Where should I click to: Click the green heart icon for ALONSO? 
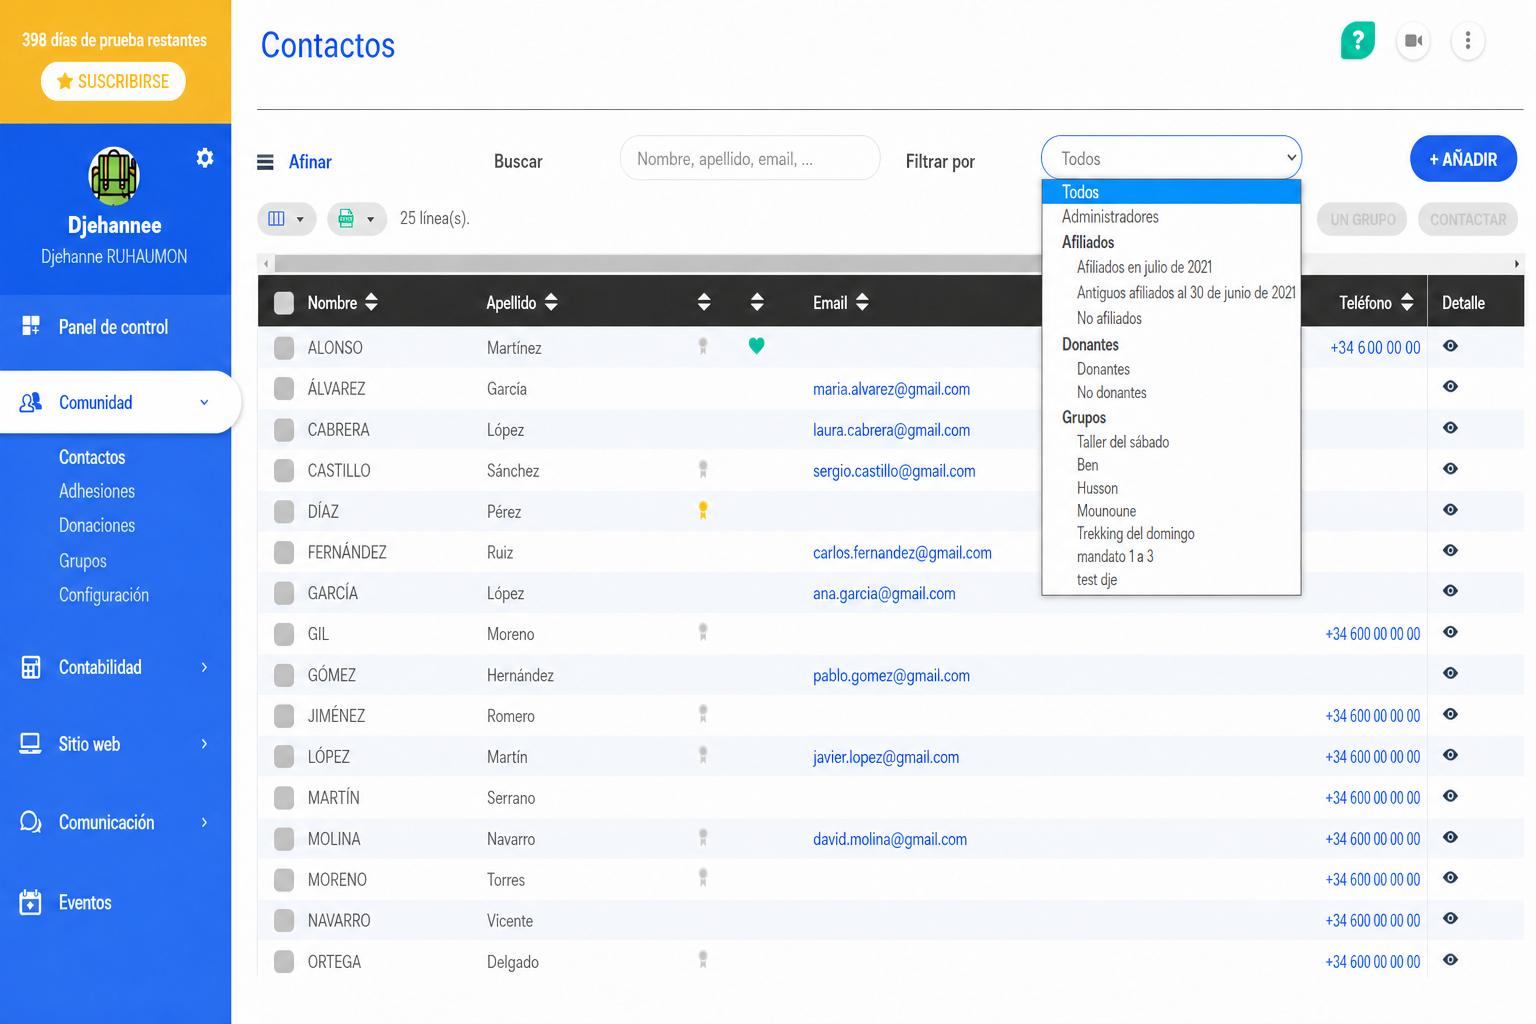pos(757,346)
